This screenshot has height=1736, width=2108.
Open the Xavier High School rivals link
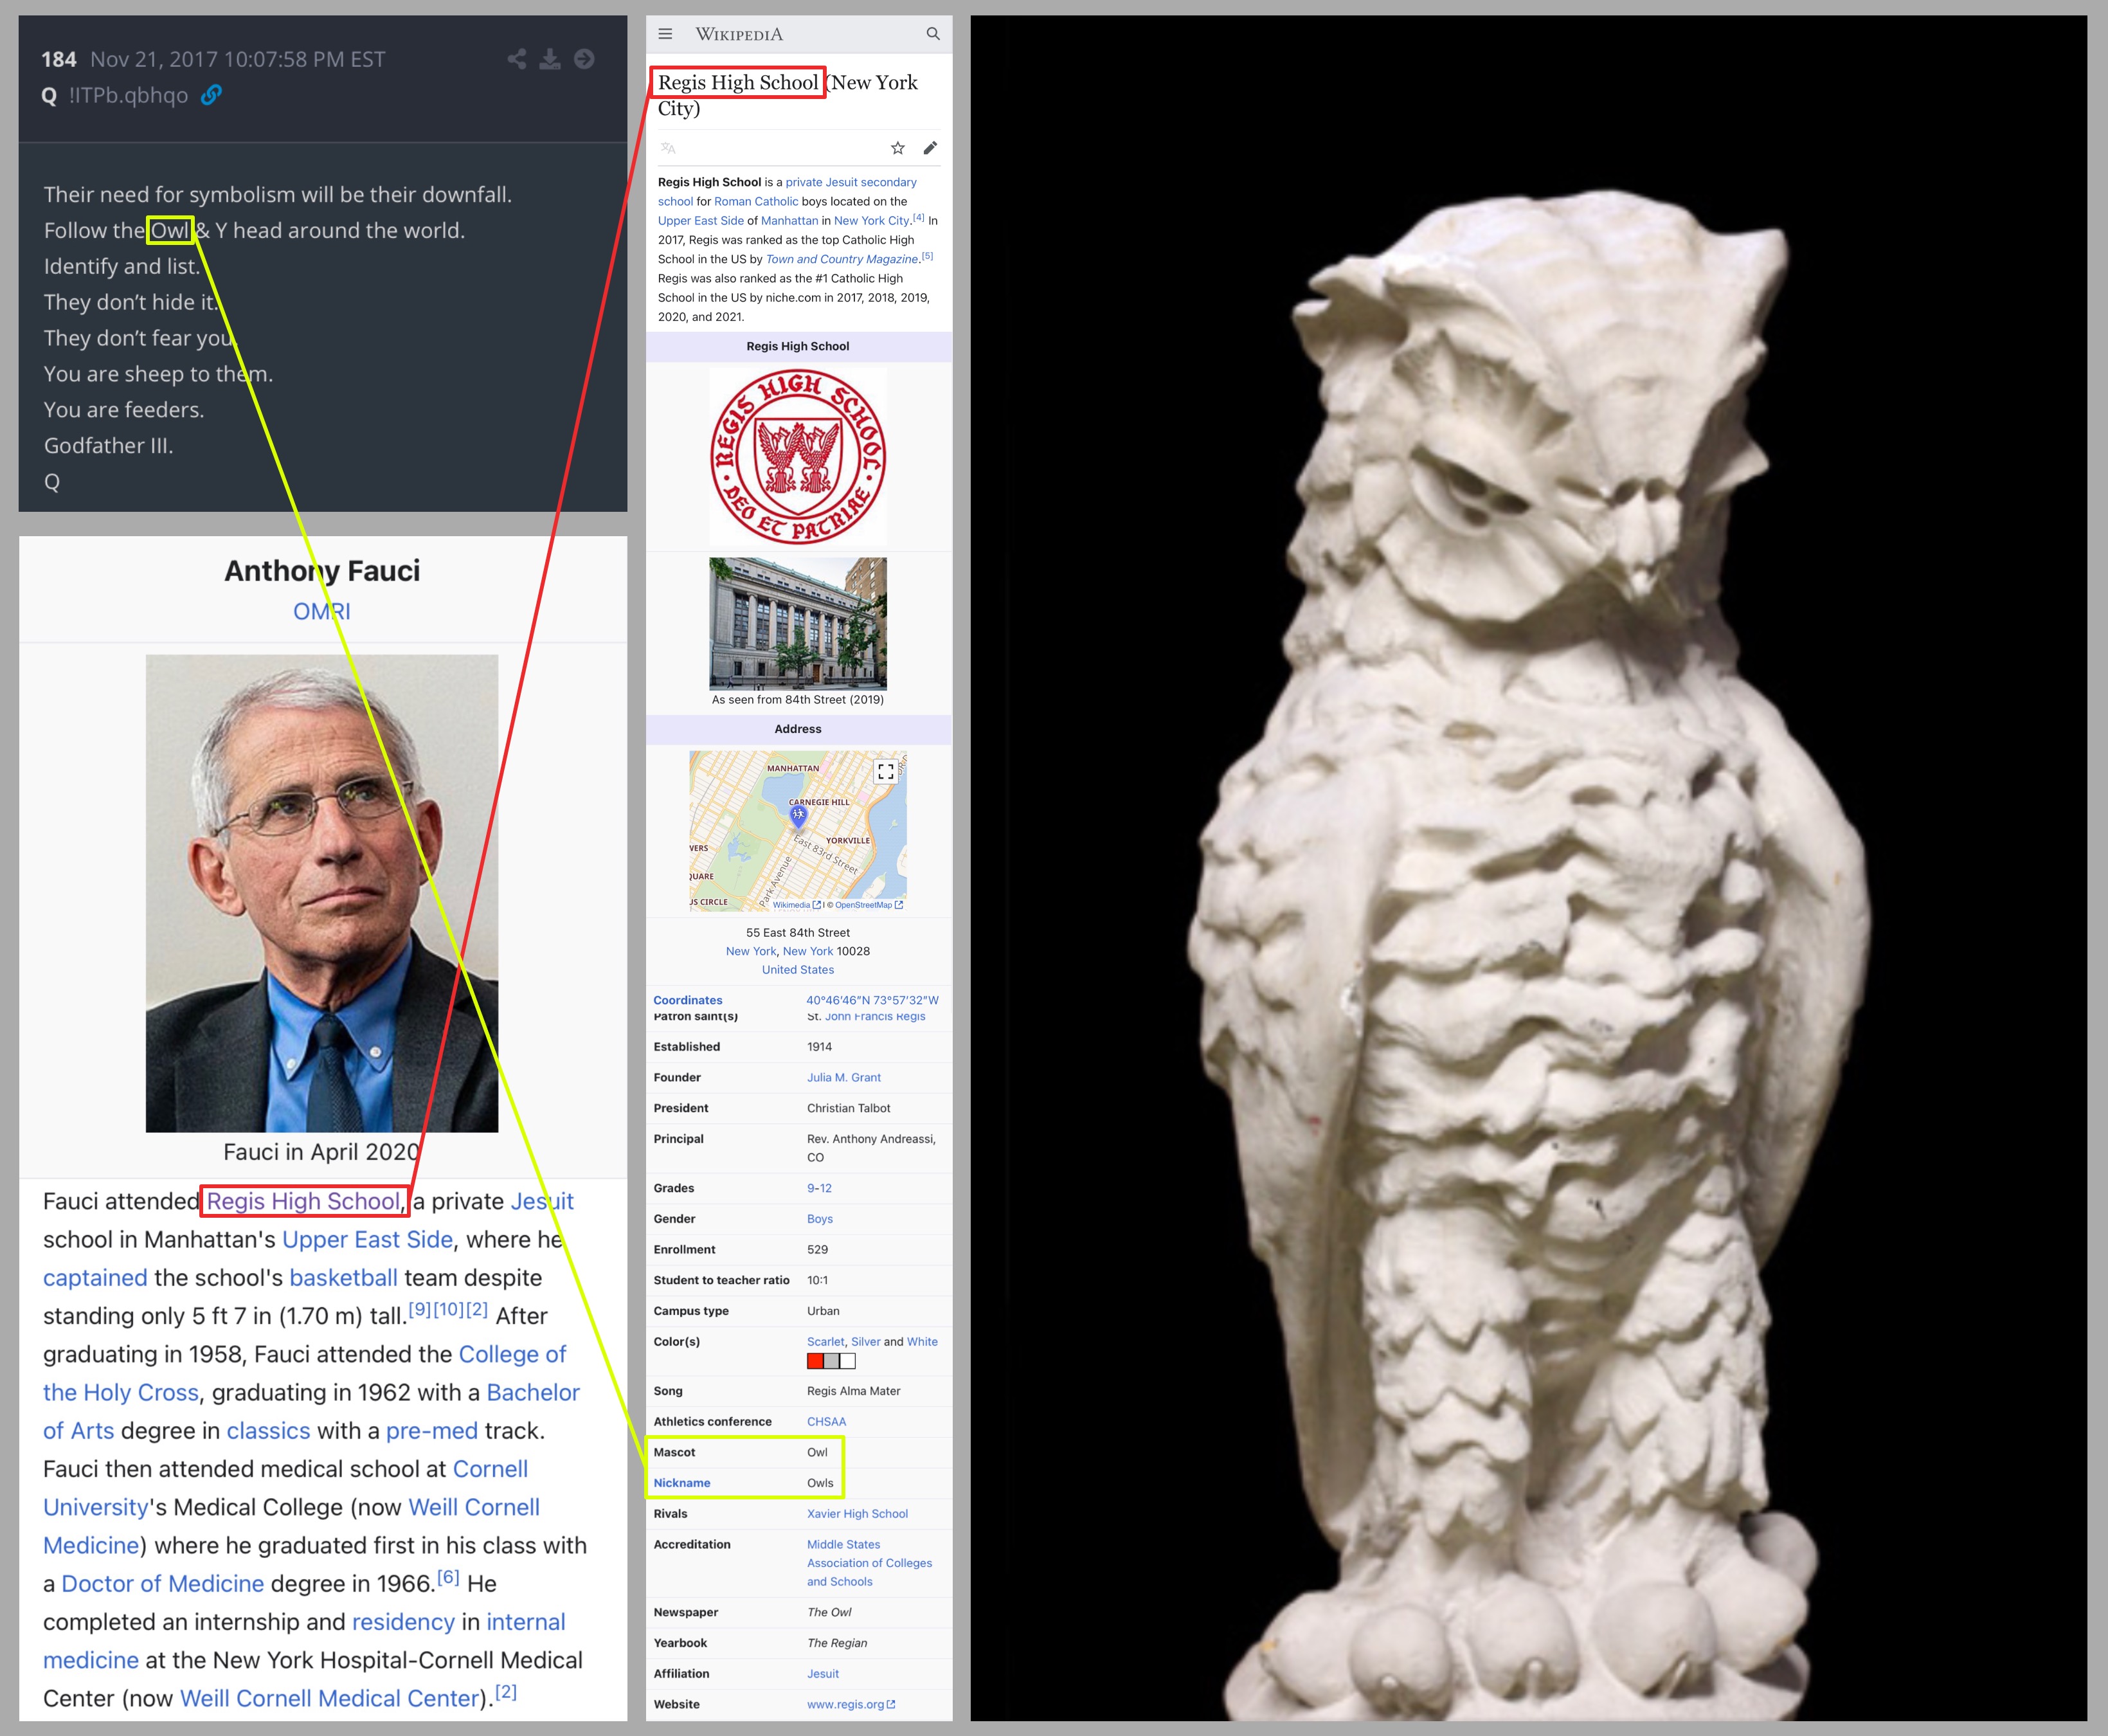coord(857,1514)
